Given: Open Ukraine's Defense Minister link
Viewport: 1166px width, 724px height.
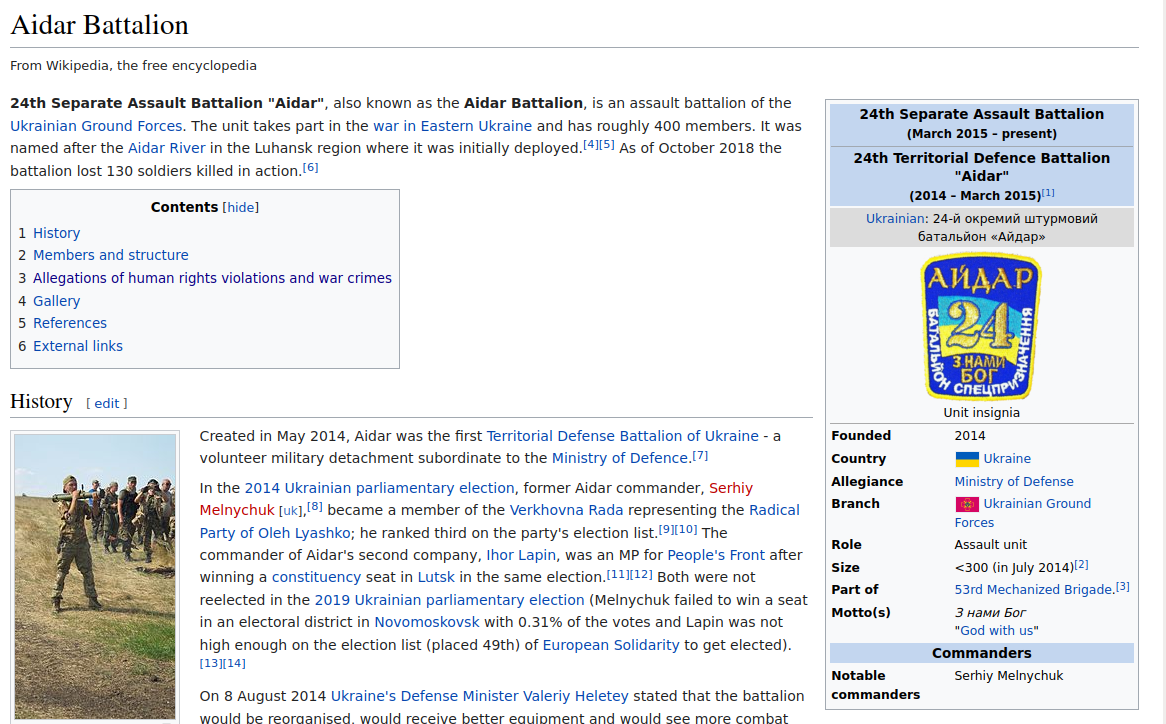Looking at the screenshot, I should 425,696.
